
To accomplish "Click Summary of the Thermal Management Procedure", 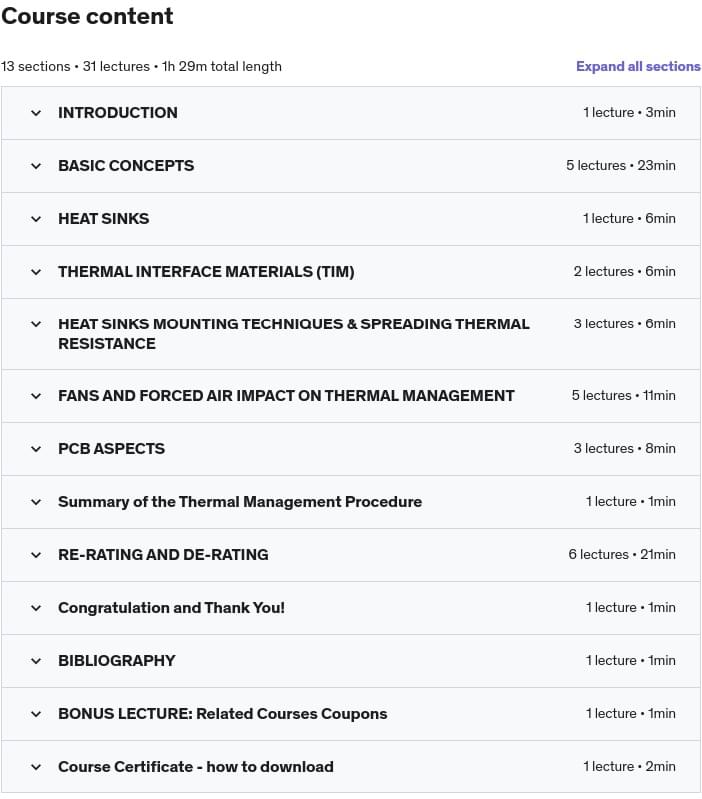I will (240, 502).
